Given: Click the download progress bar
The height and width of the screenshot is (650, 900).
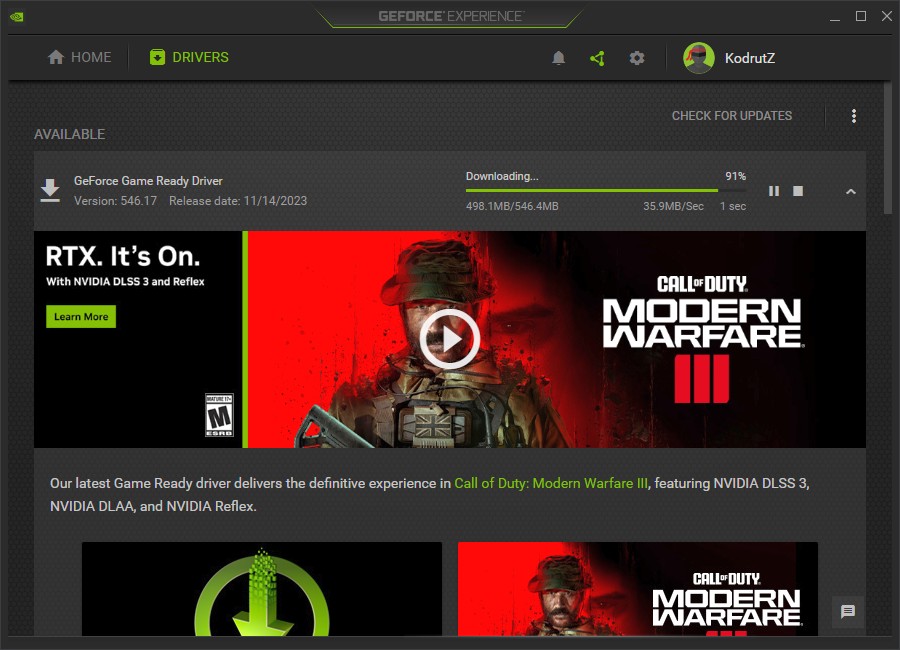Looking at the screenshot, I should click(x=606, y=191).
